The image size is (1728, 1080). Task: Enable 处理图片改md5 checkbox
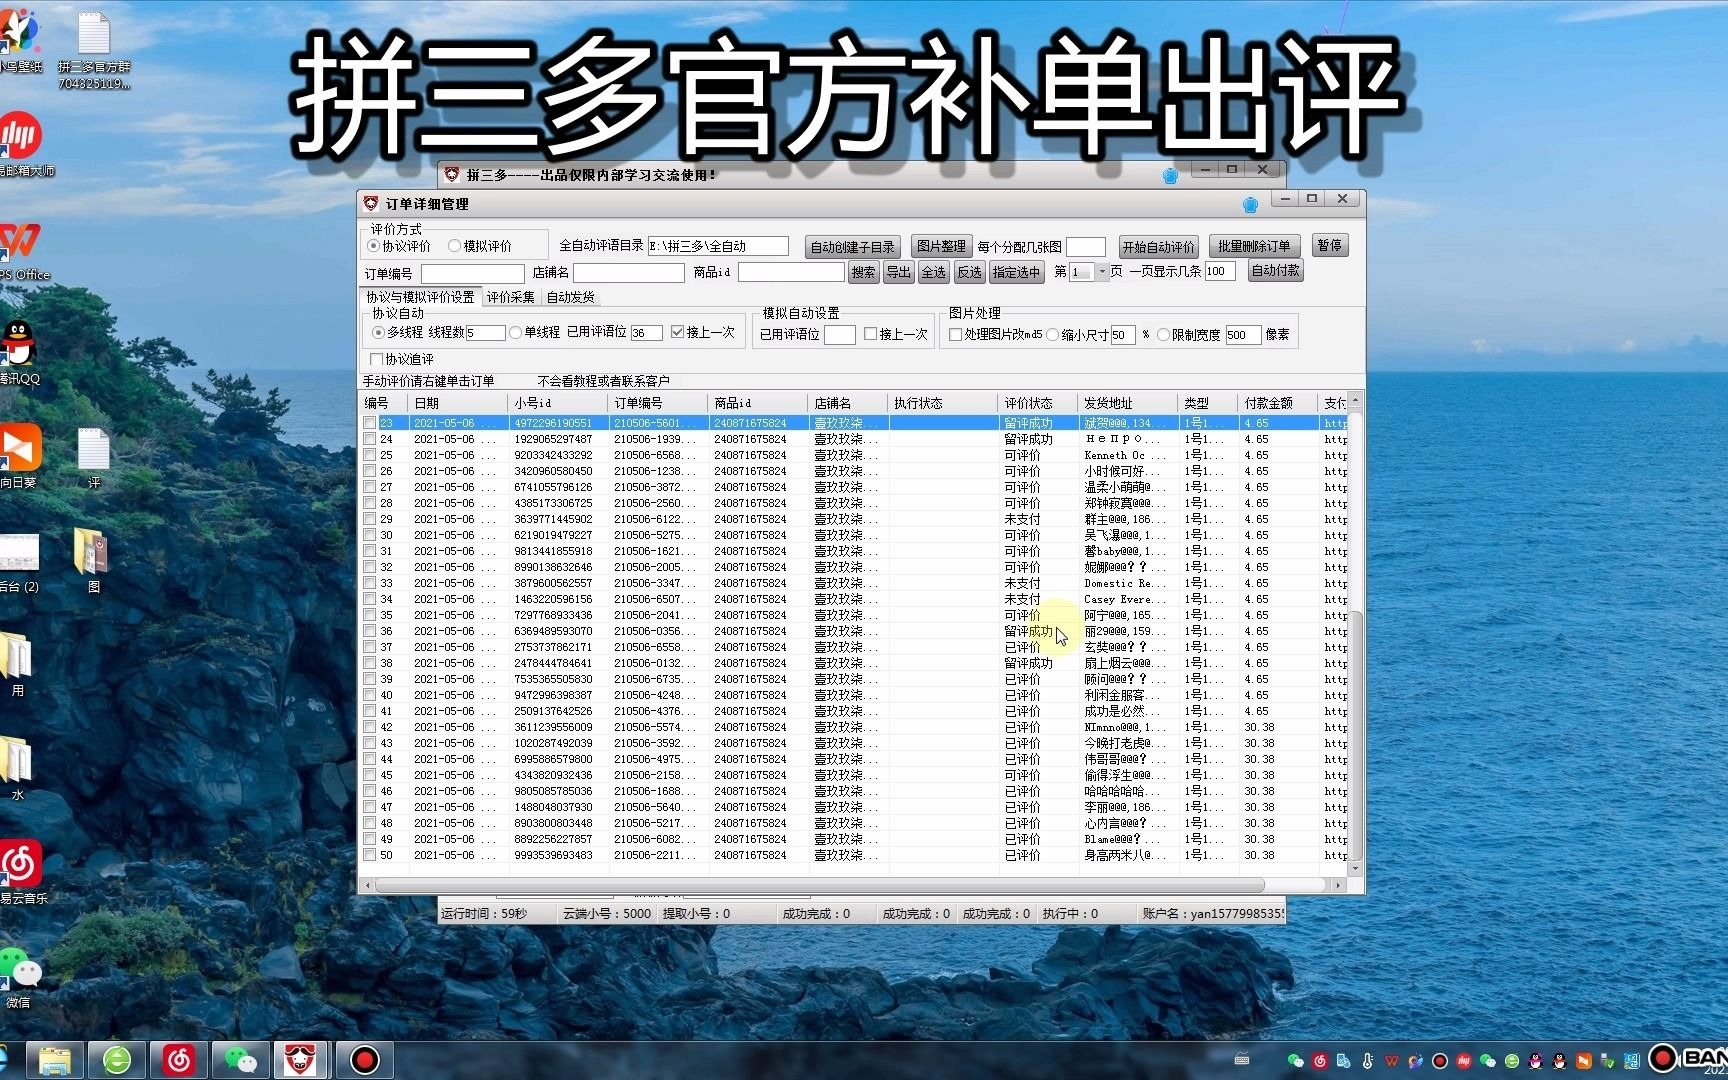[x=996, y=335]
